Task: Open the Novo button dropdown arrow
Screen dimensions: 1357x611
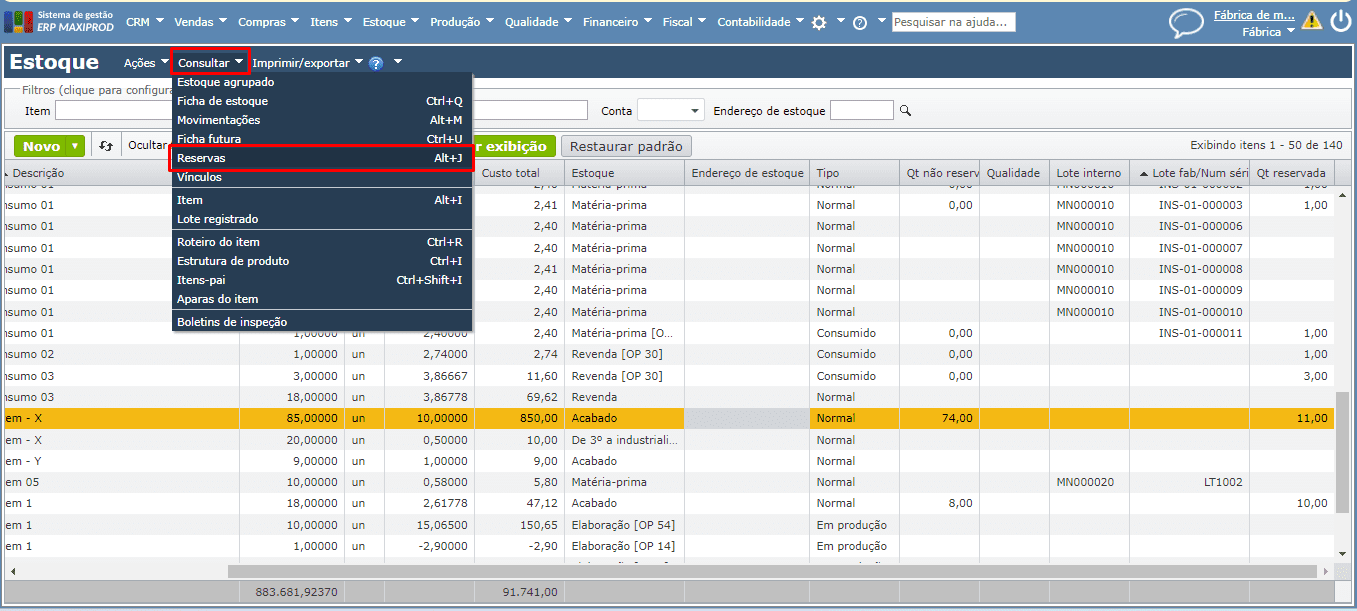Action: click(x=75, y=146)
